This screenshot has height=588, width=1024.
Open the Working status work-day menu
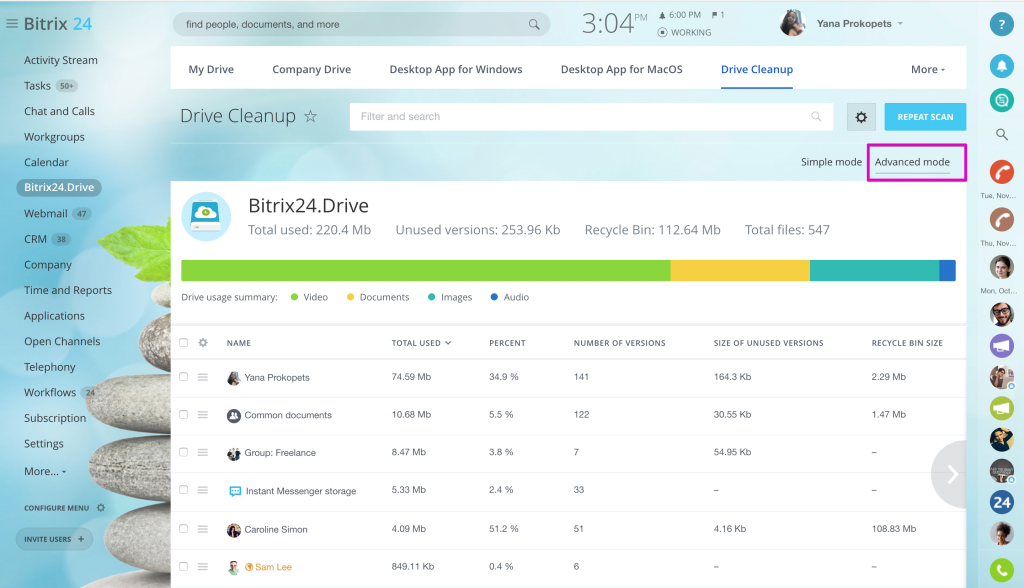[x=684, y=32]
